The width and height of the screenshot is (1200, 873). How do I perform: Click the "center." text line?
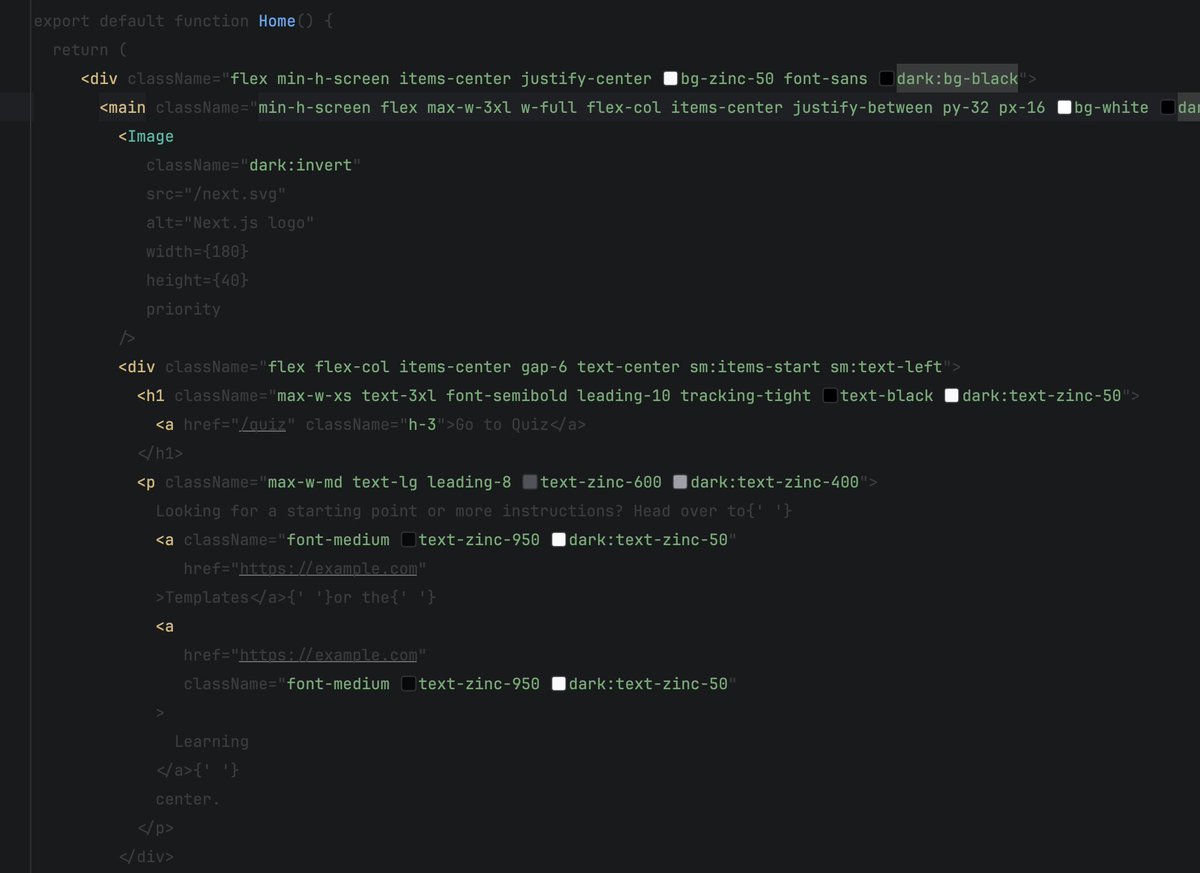[x=188, y=799]
